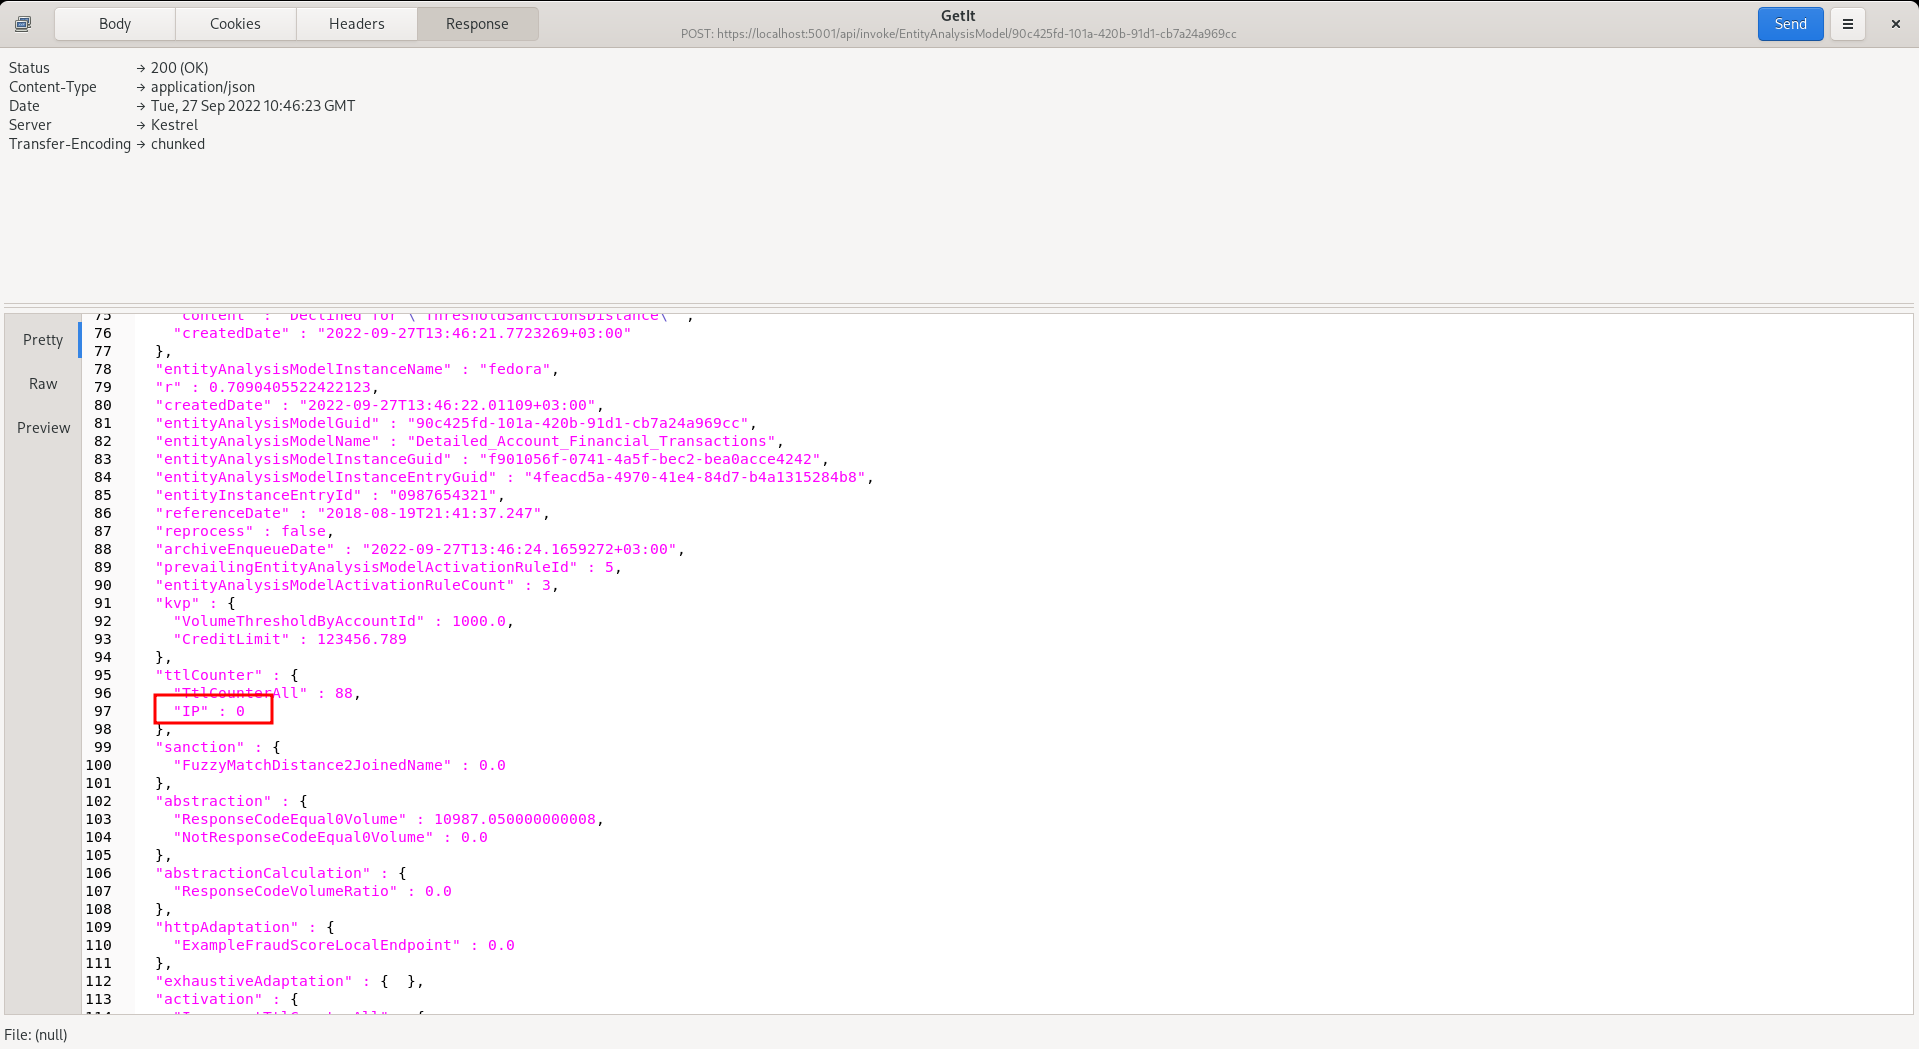
Task: Click the Kestrel server value
Action: [174, 125]
